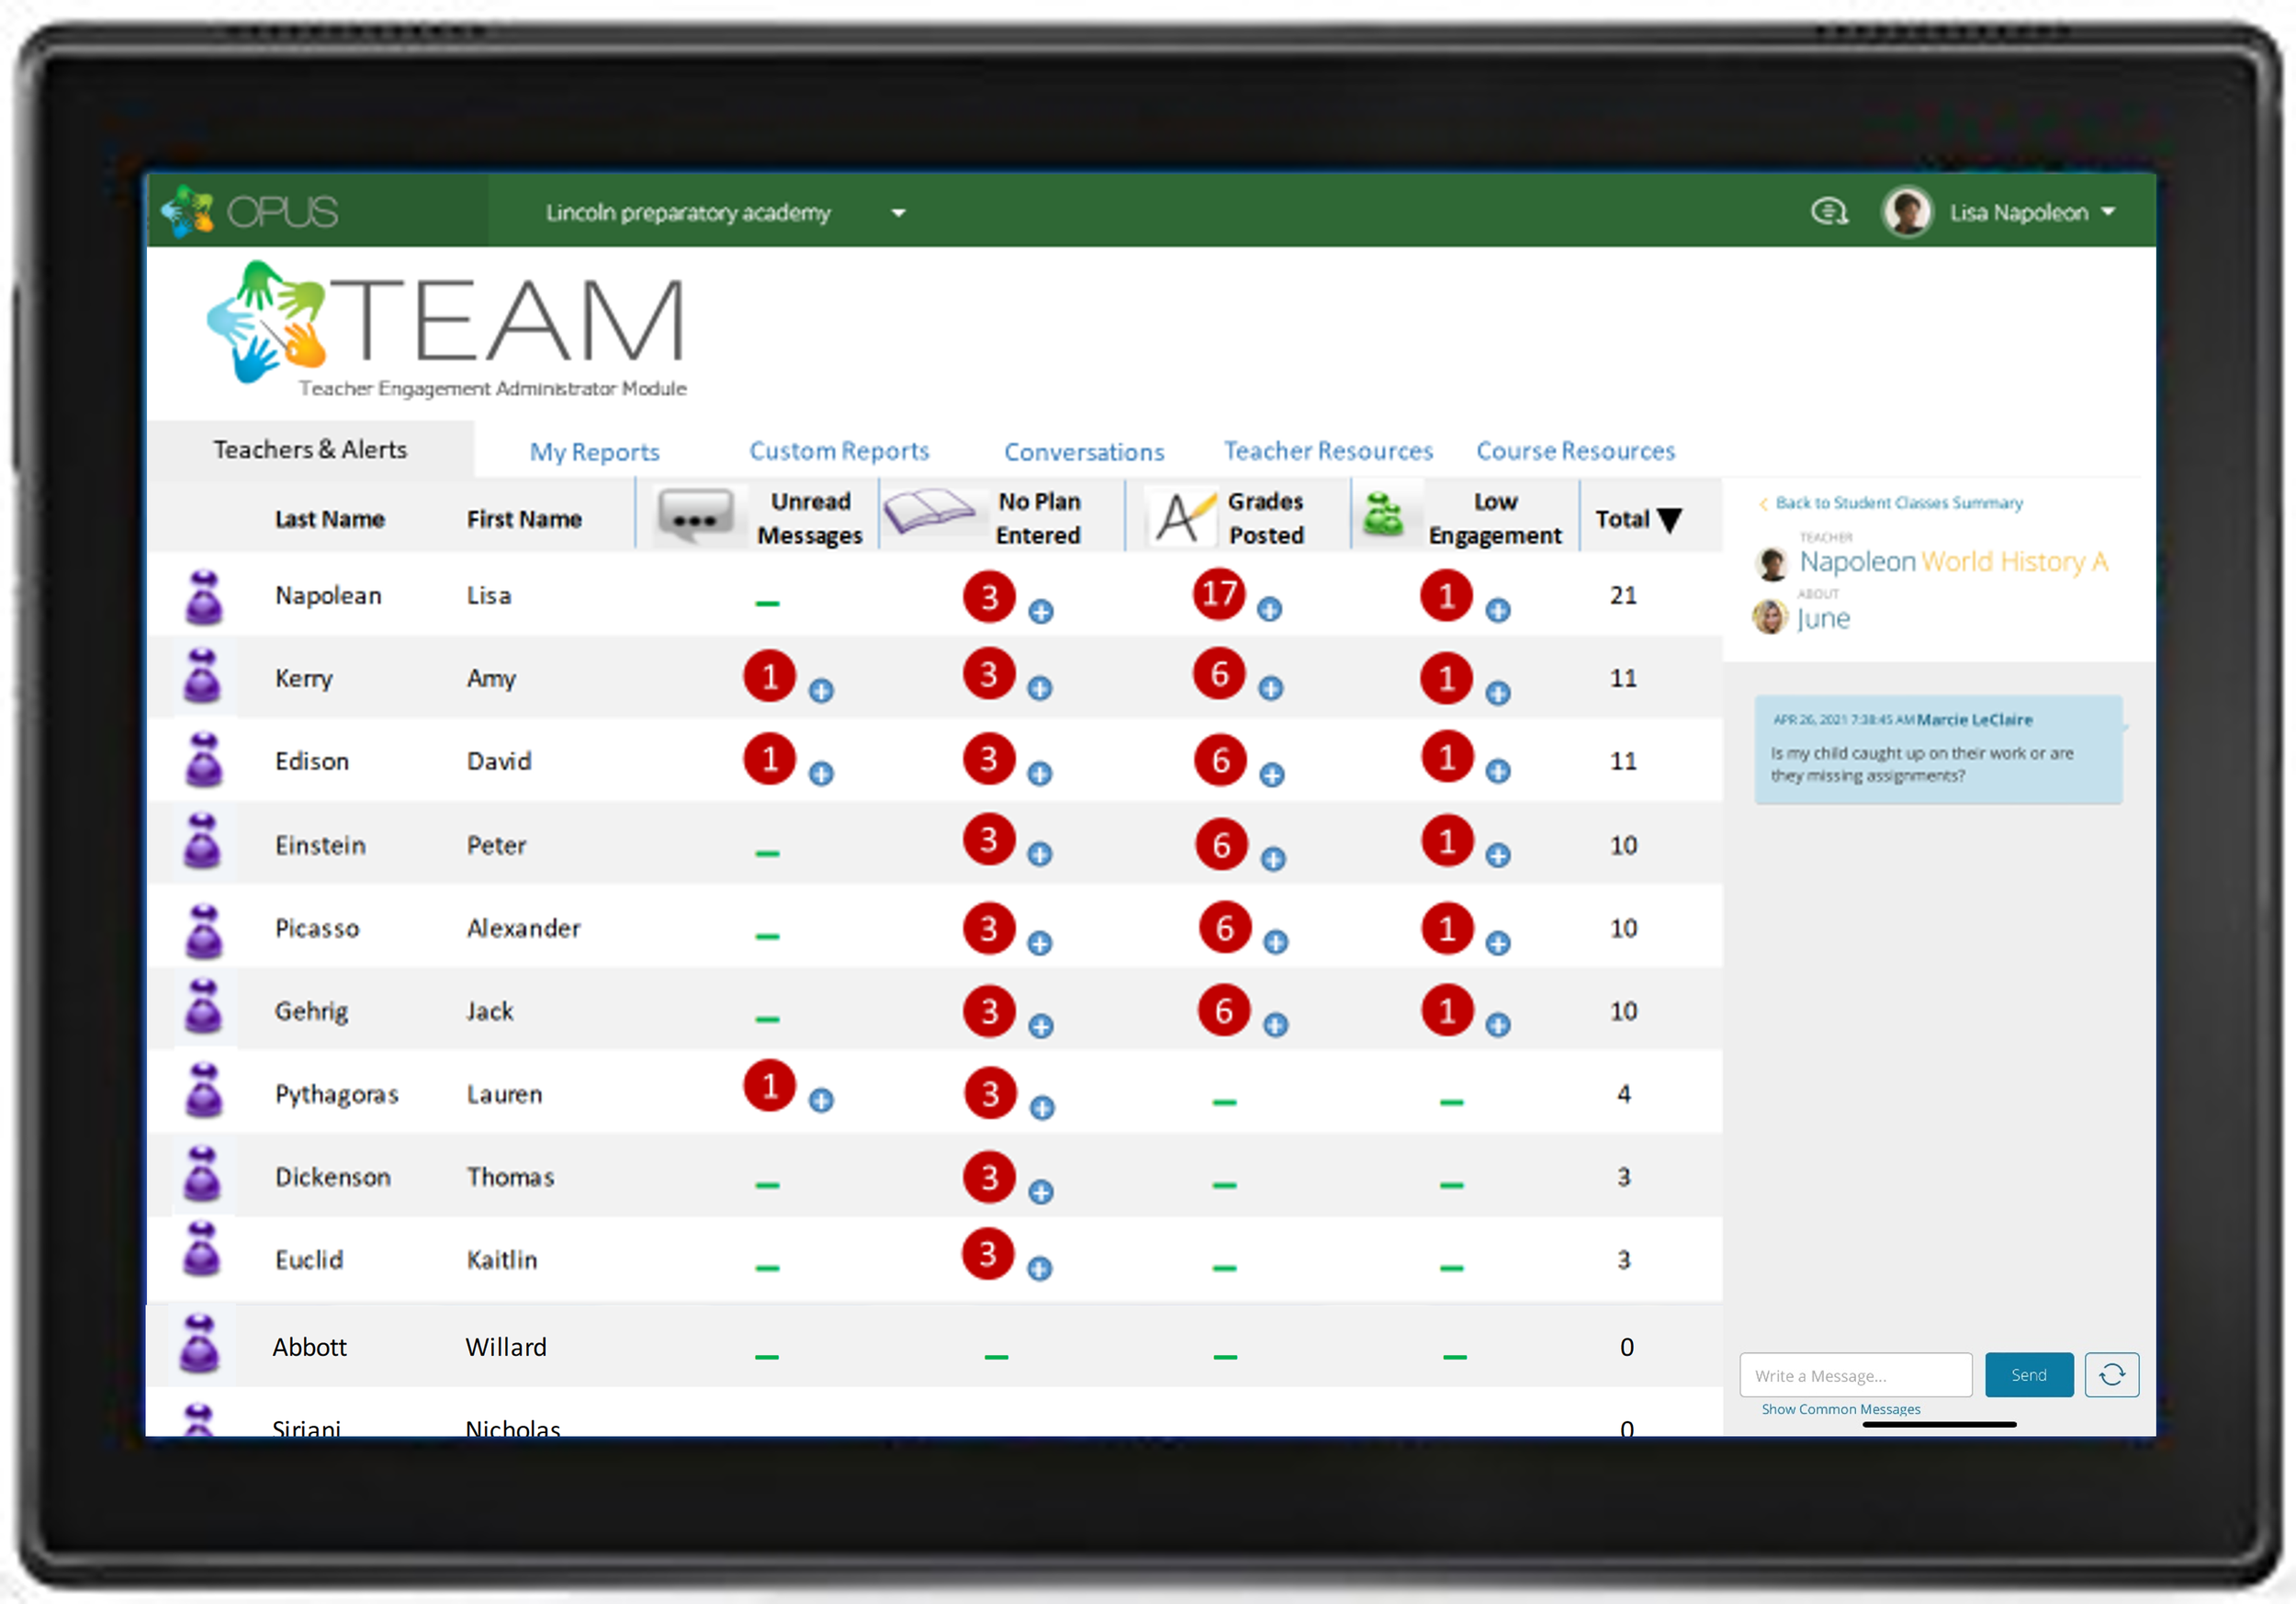The image size is (2296, 1604).
Task: Open the Conversations tab
Action: coord(1083,451)
